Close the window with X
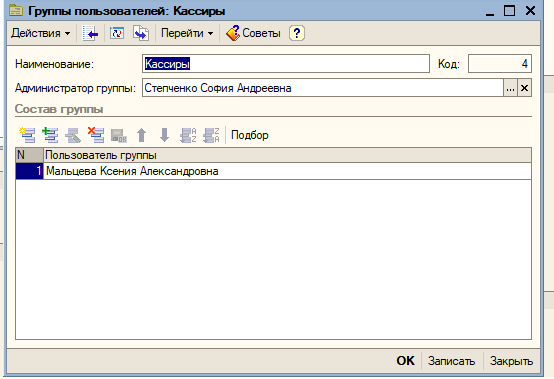 (x=530, y=11)
